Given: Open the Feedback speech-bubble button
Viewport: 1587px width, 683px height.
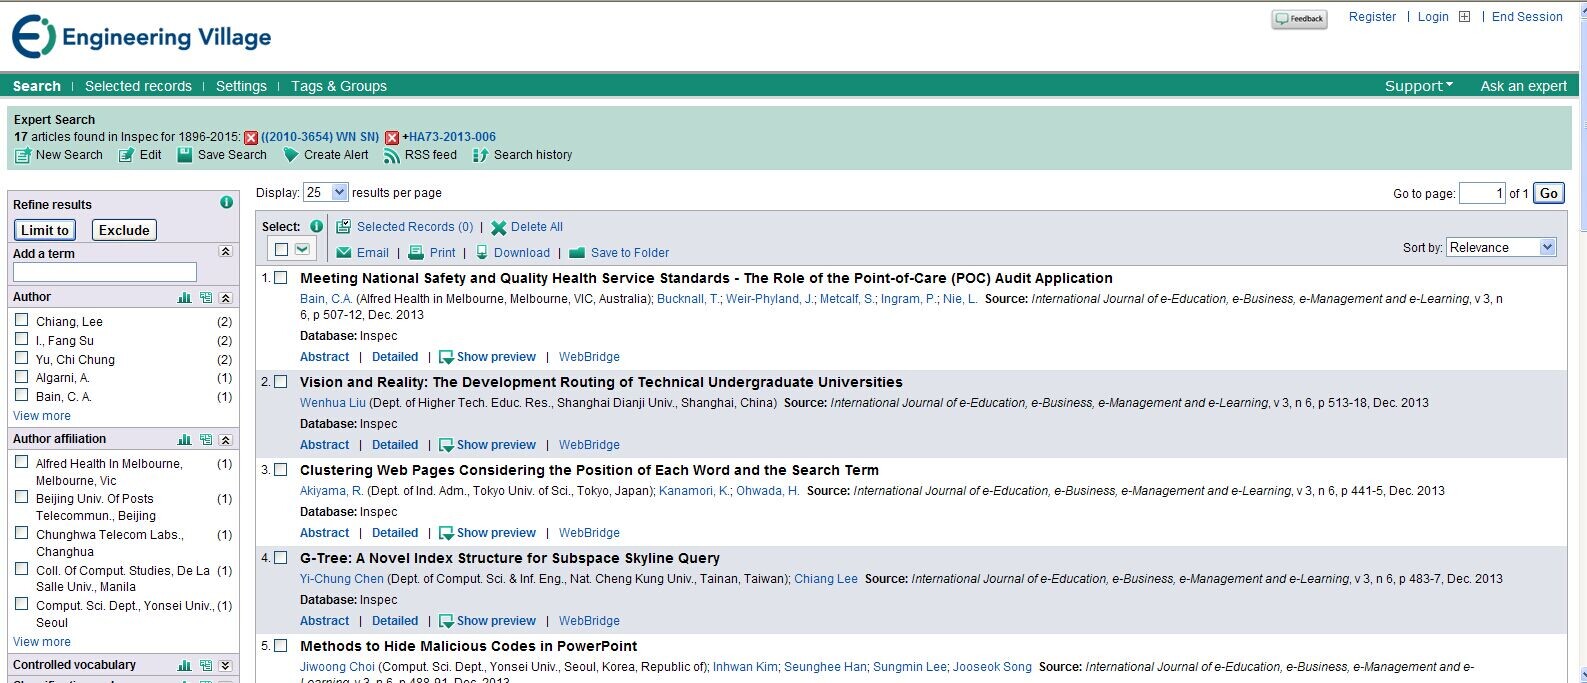Looking at the screenshot, I should (x=1299, y=19).
